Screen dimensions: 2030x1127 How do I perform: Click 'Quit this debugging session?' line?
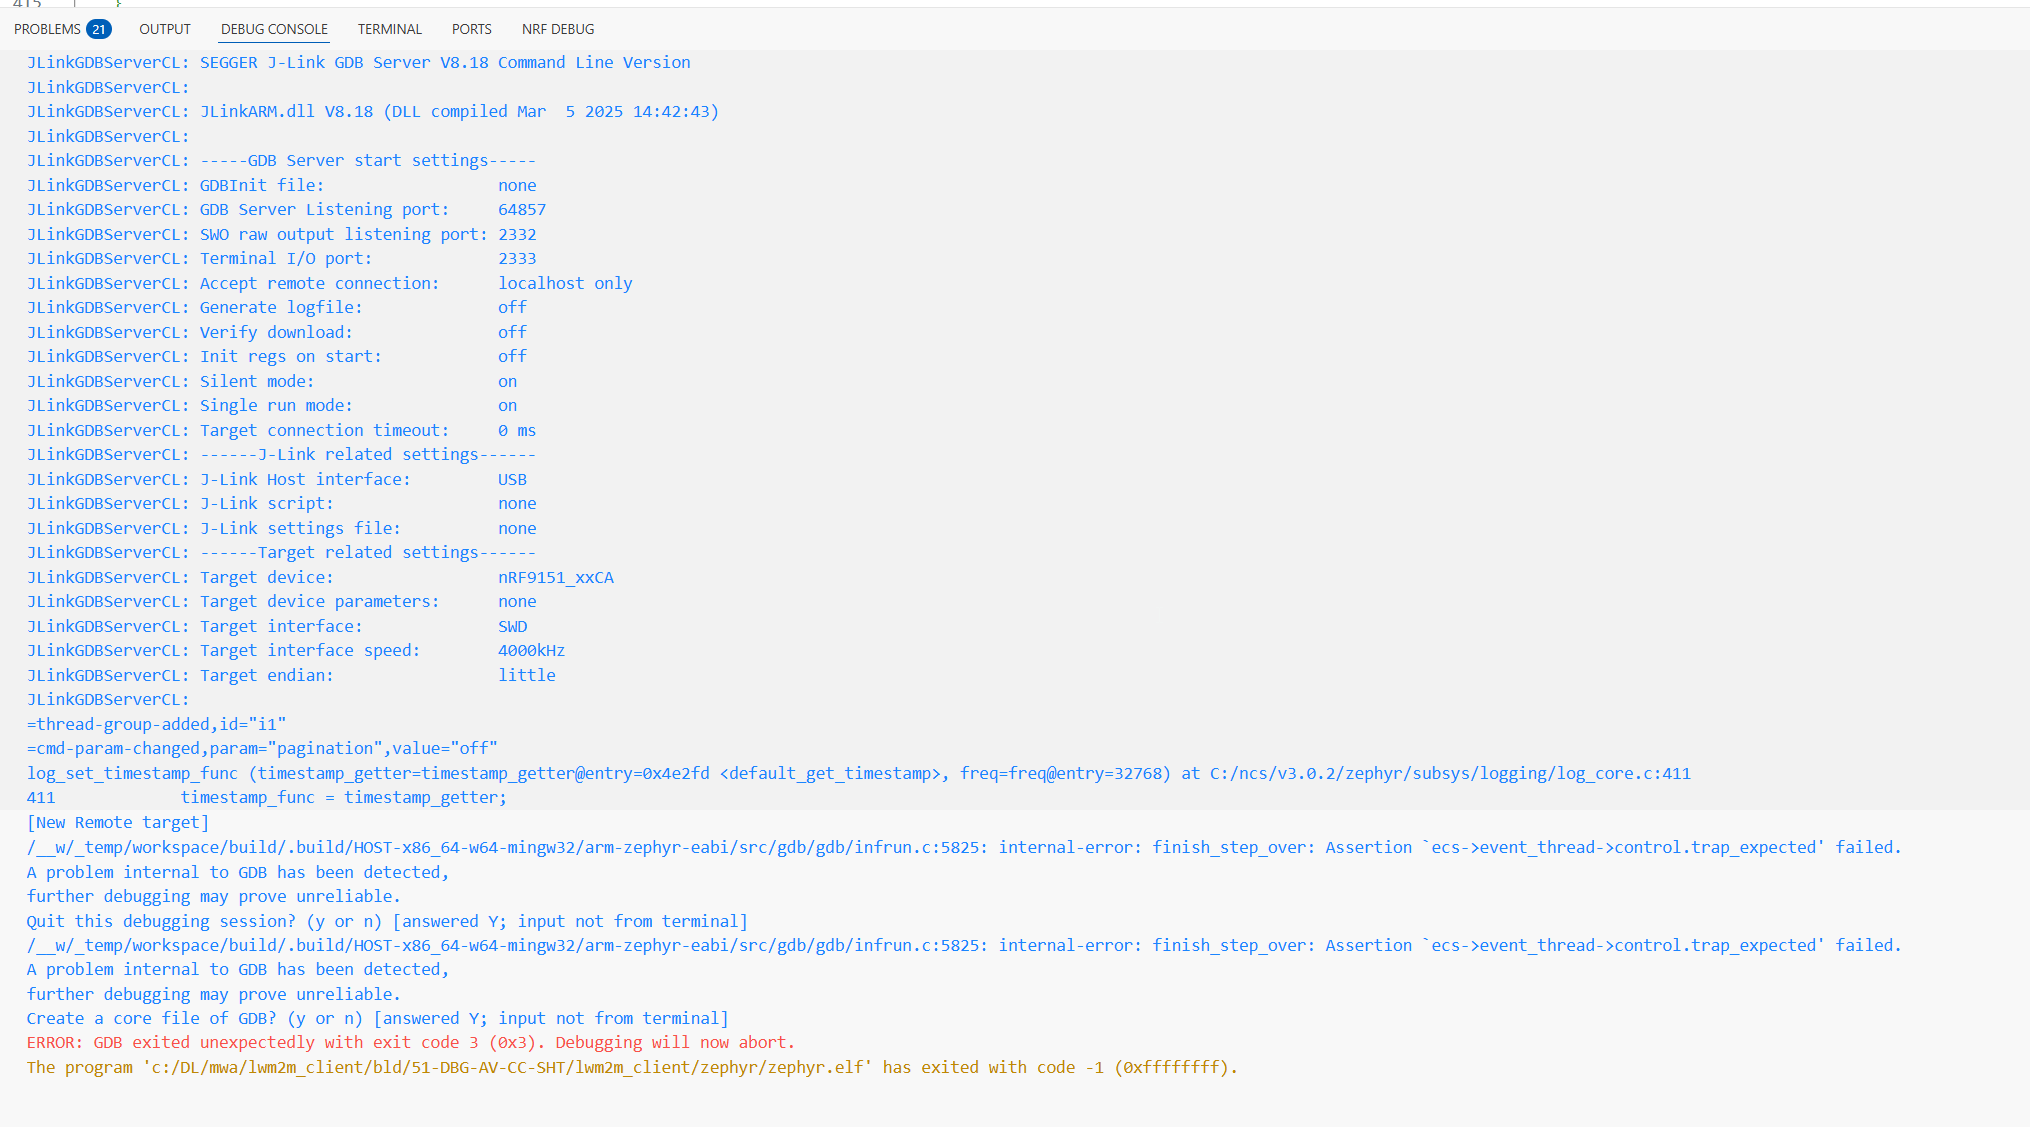tap(387, 921)
